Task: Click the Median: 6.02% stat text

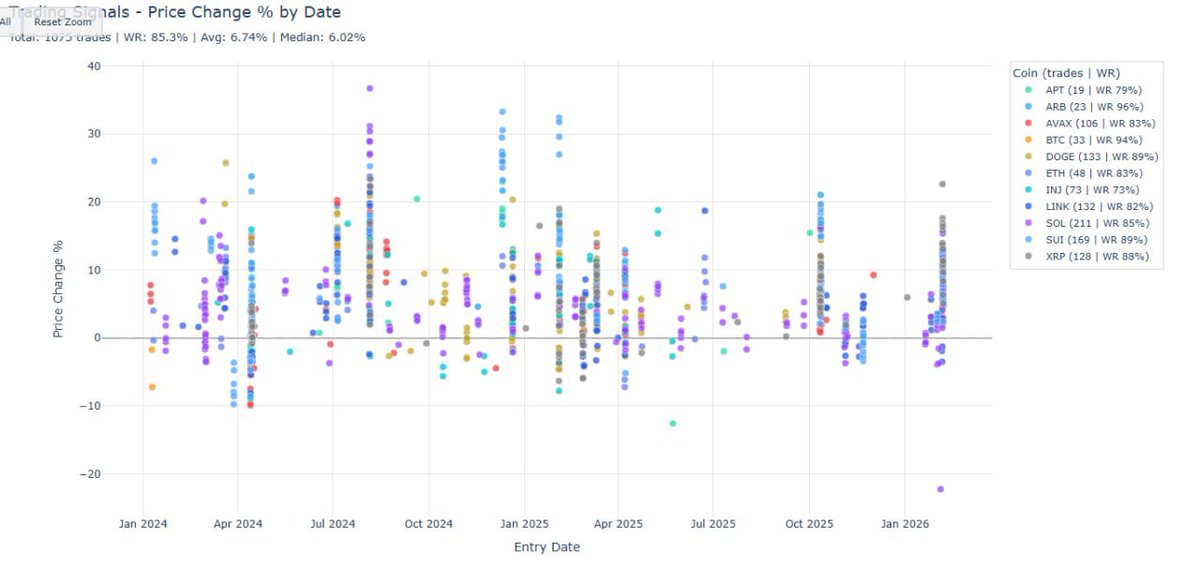Action: [x=318, y=38]
